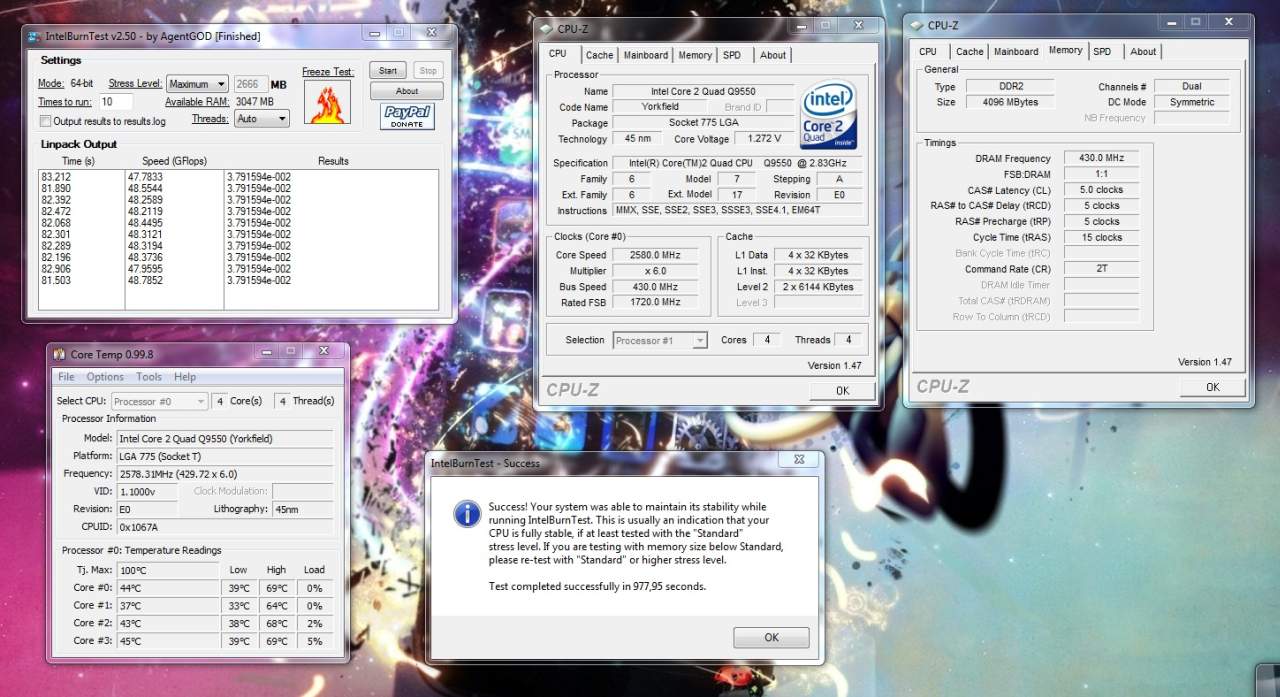The width and height of the screenshot is (1280, 697).
Task: Click OK in the Success dialog
Action: (x=771, y=637)
